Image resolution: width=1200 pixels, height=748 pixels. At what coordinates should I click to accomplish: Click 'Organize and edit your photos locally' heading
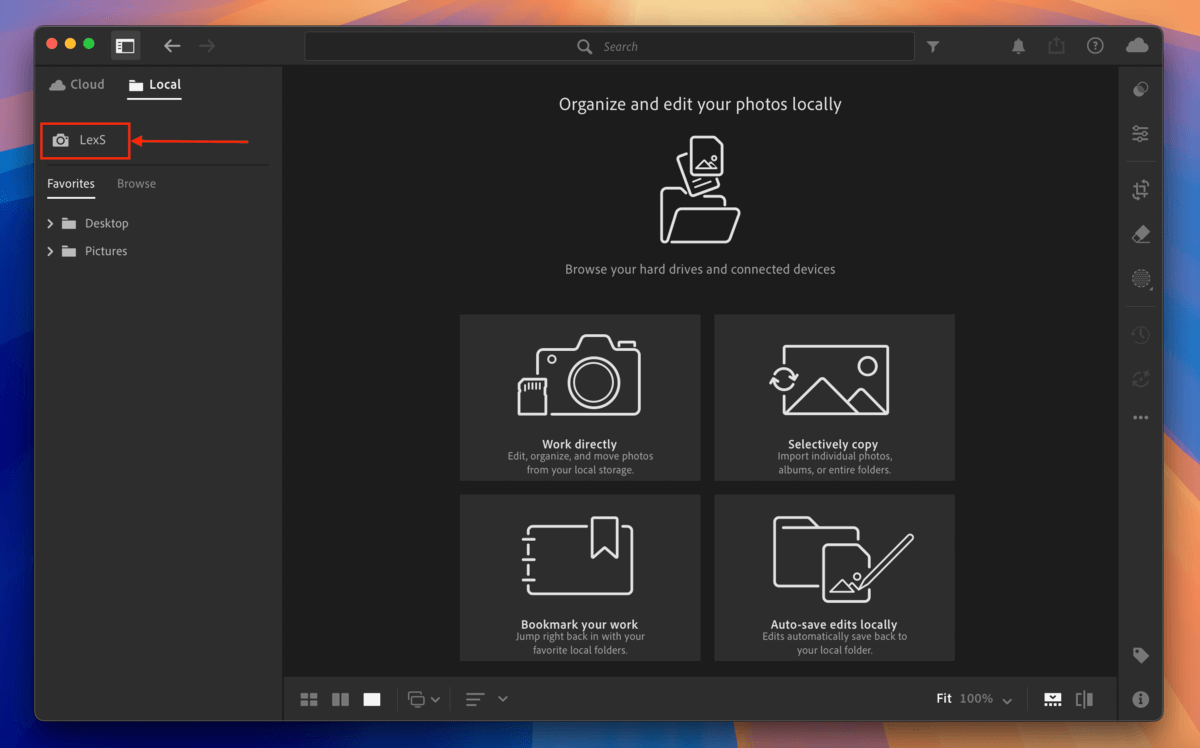click(x=700, y=104)
